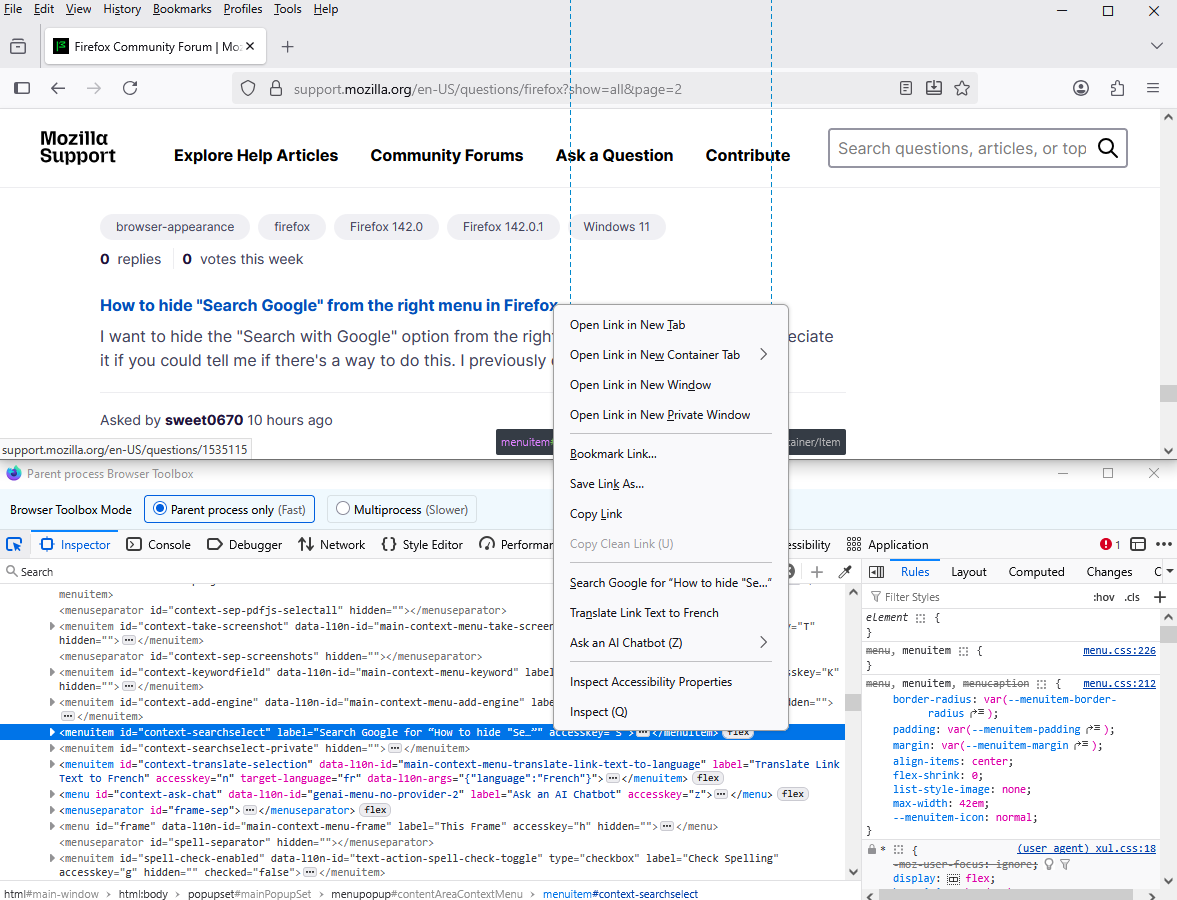Bookmark this page with the star icon
Image resolution: width=1177 pixels, height=900 pixels.
(x=962, y=88)
